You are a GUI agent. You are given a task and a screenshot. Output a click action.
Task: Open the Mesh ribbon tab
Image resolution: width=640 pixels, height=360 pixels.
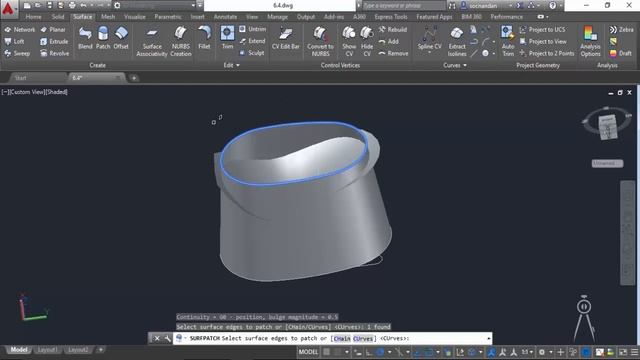tap(108, 17)
